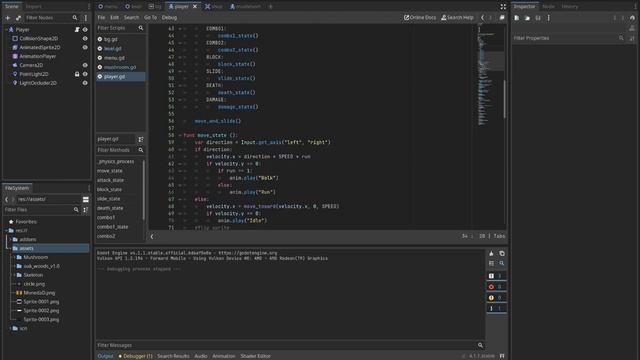
Task: Load existing resource in Inspector
Action: [x=527, y=18]
